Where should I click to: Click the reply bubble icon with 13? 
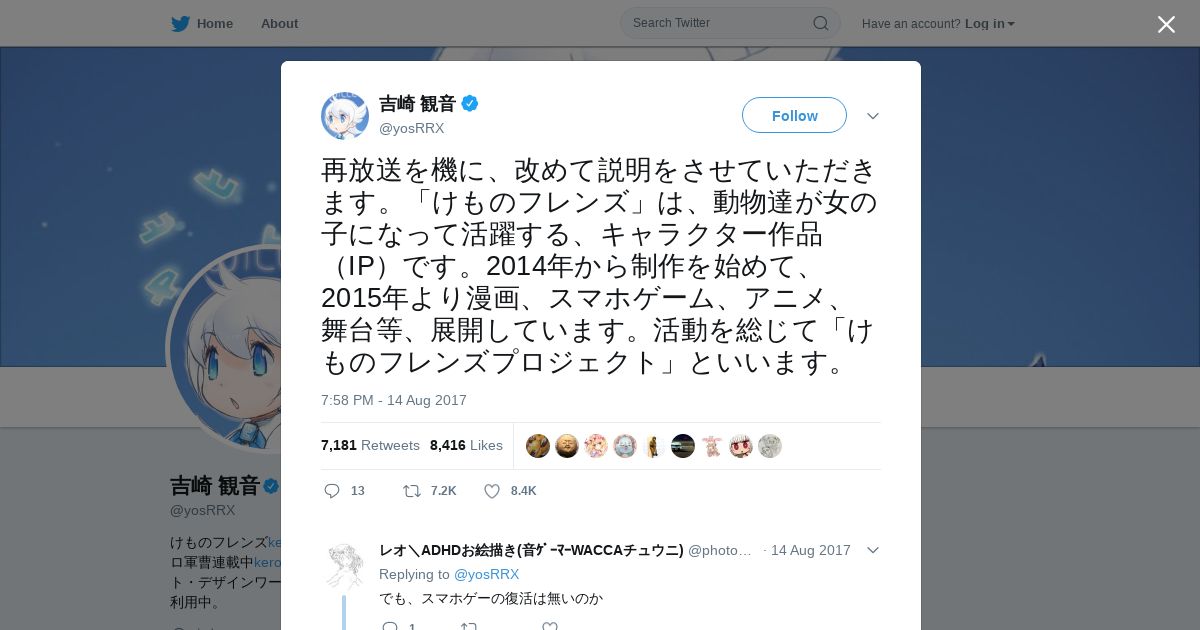pos(333,491)
